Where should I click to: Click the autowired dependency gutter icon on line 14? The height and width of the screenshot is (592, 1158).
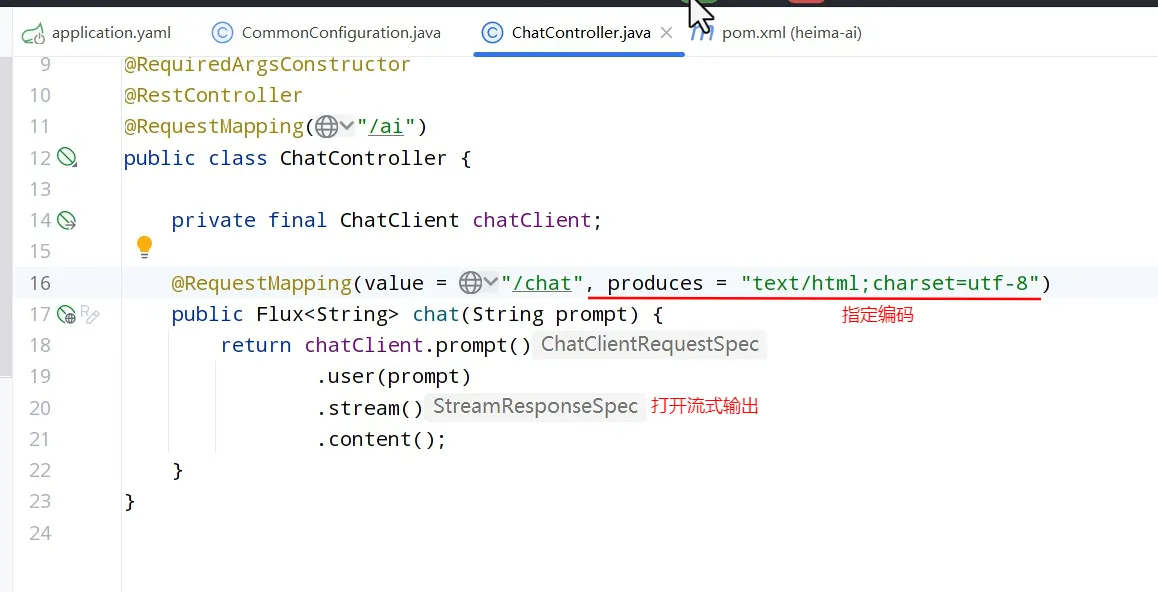pos(67,220)
